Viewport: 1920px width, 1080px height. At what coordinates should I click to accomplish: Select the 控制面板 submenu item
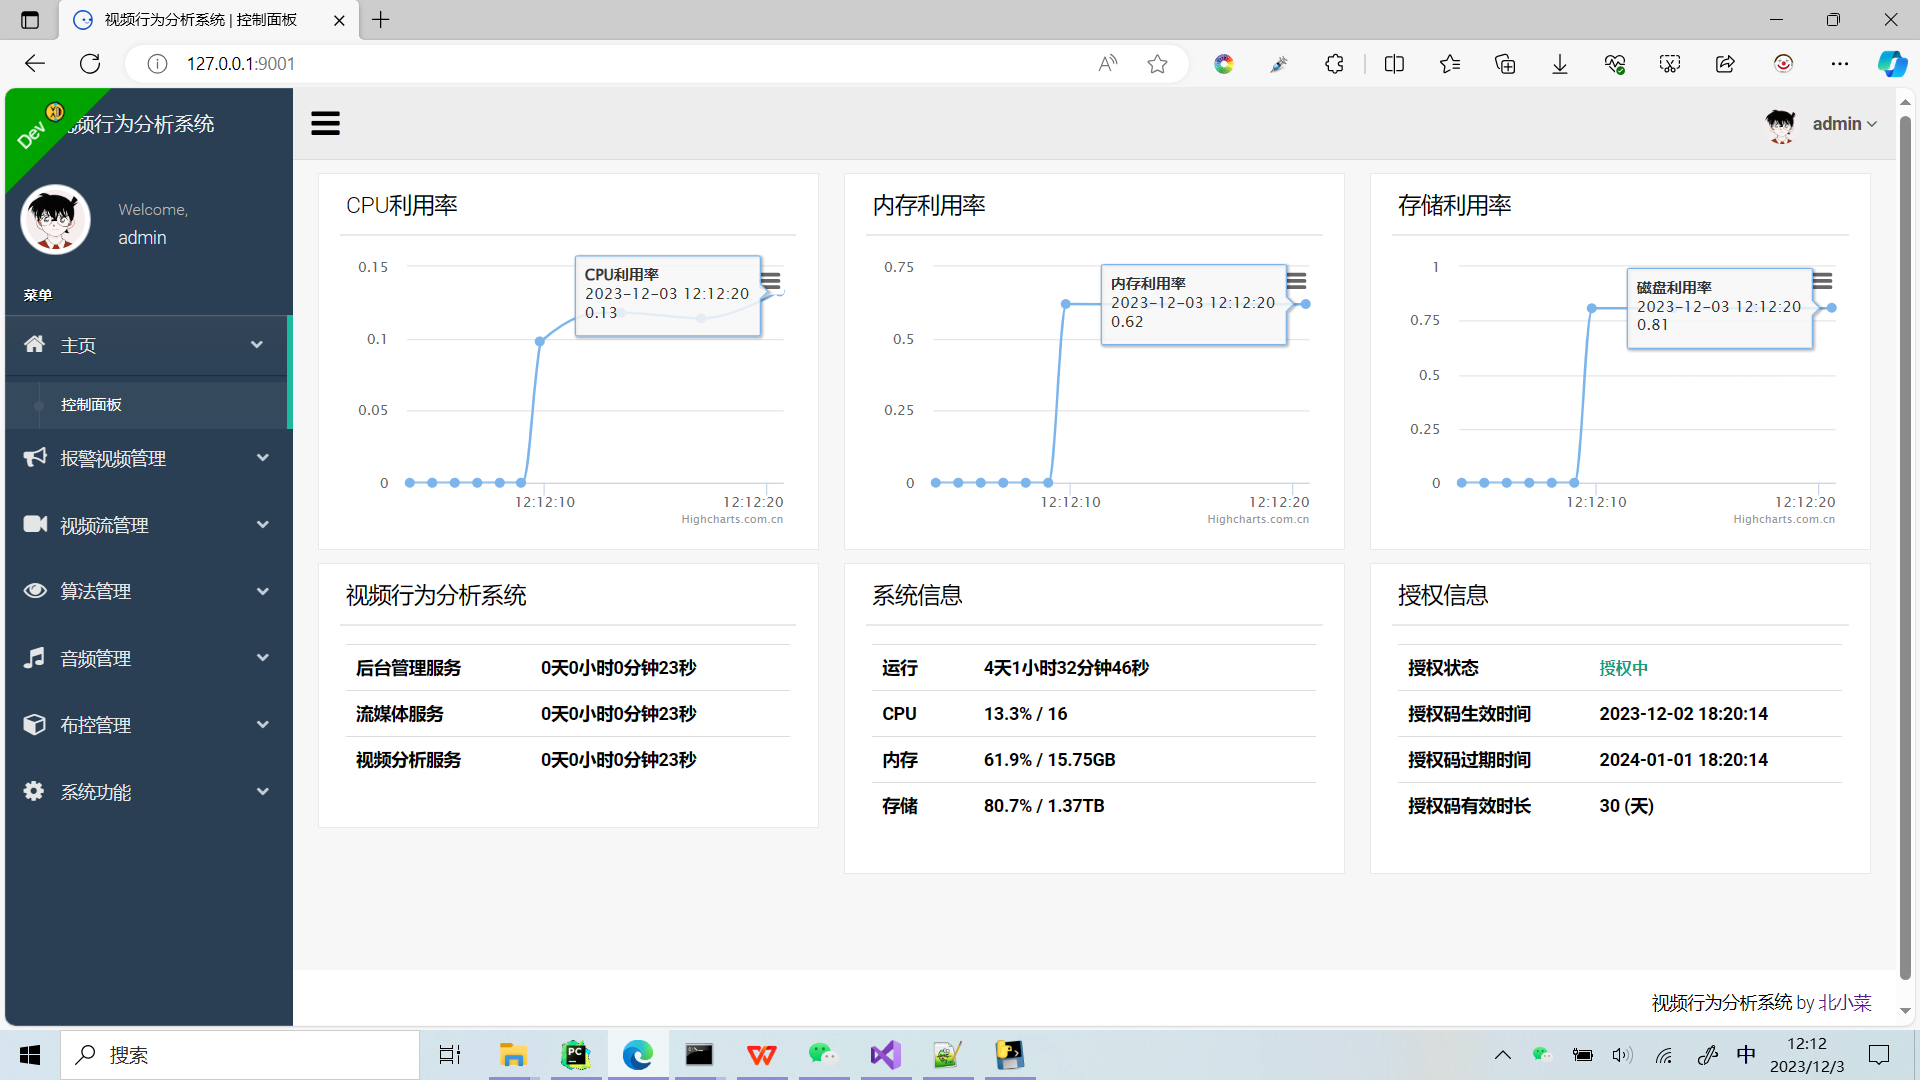147,404
